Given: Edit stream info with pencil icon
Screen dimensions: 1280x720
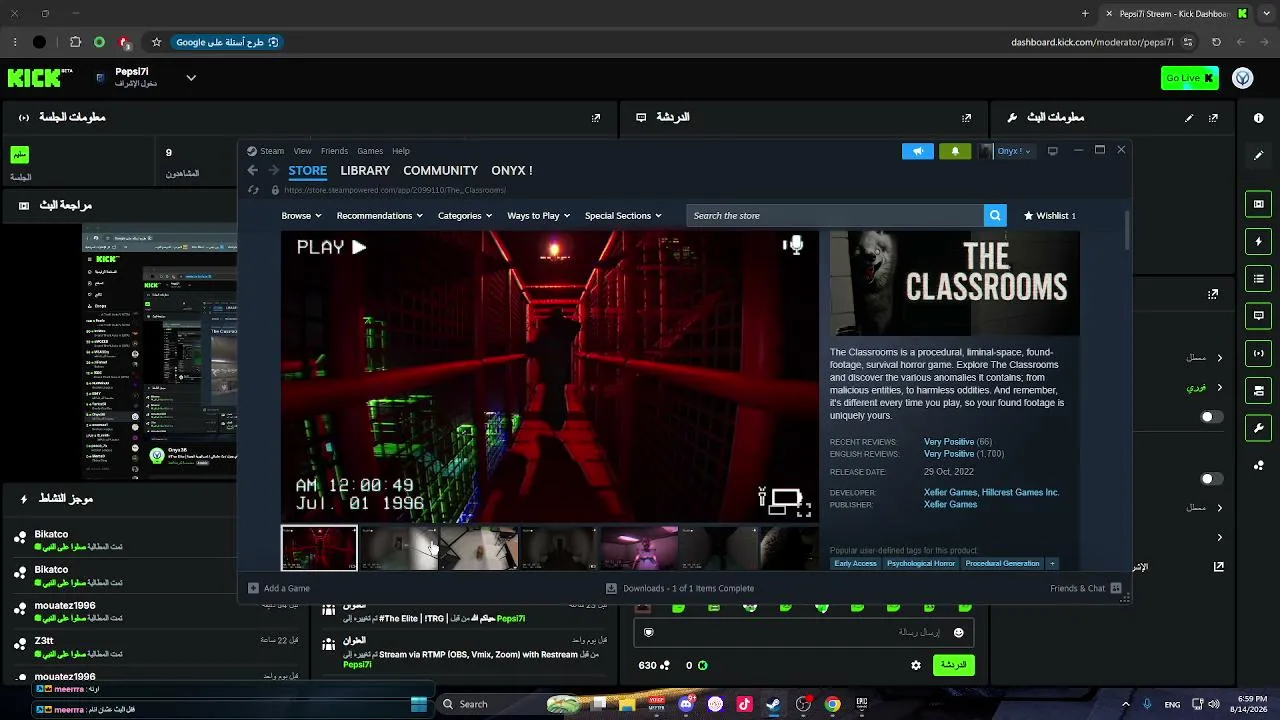Looking at the screenshot, I should point(1189,117).
